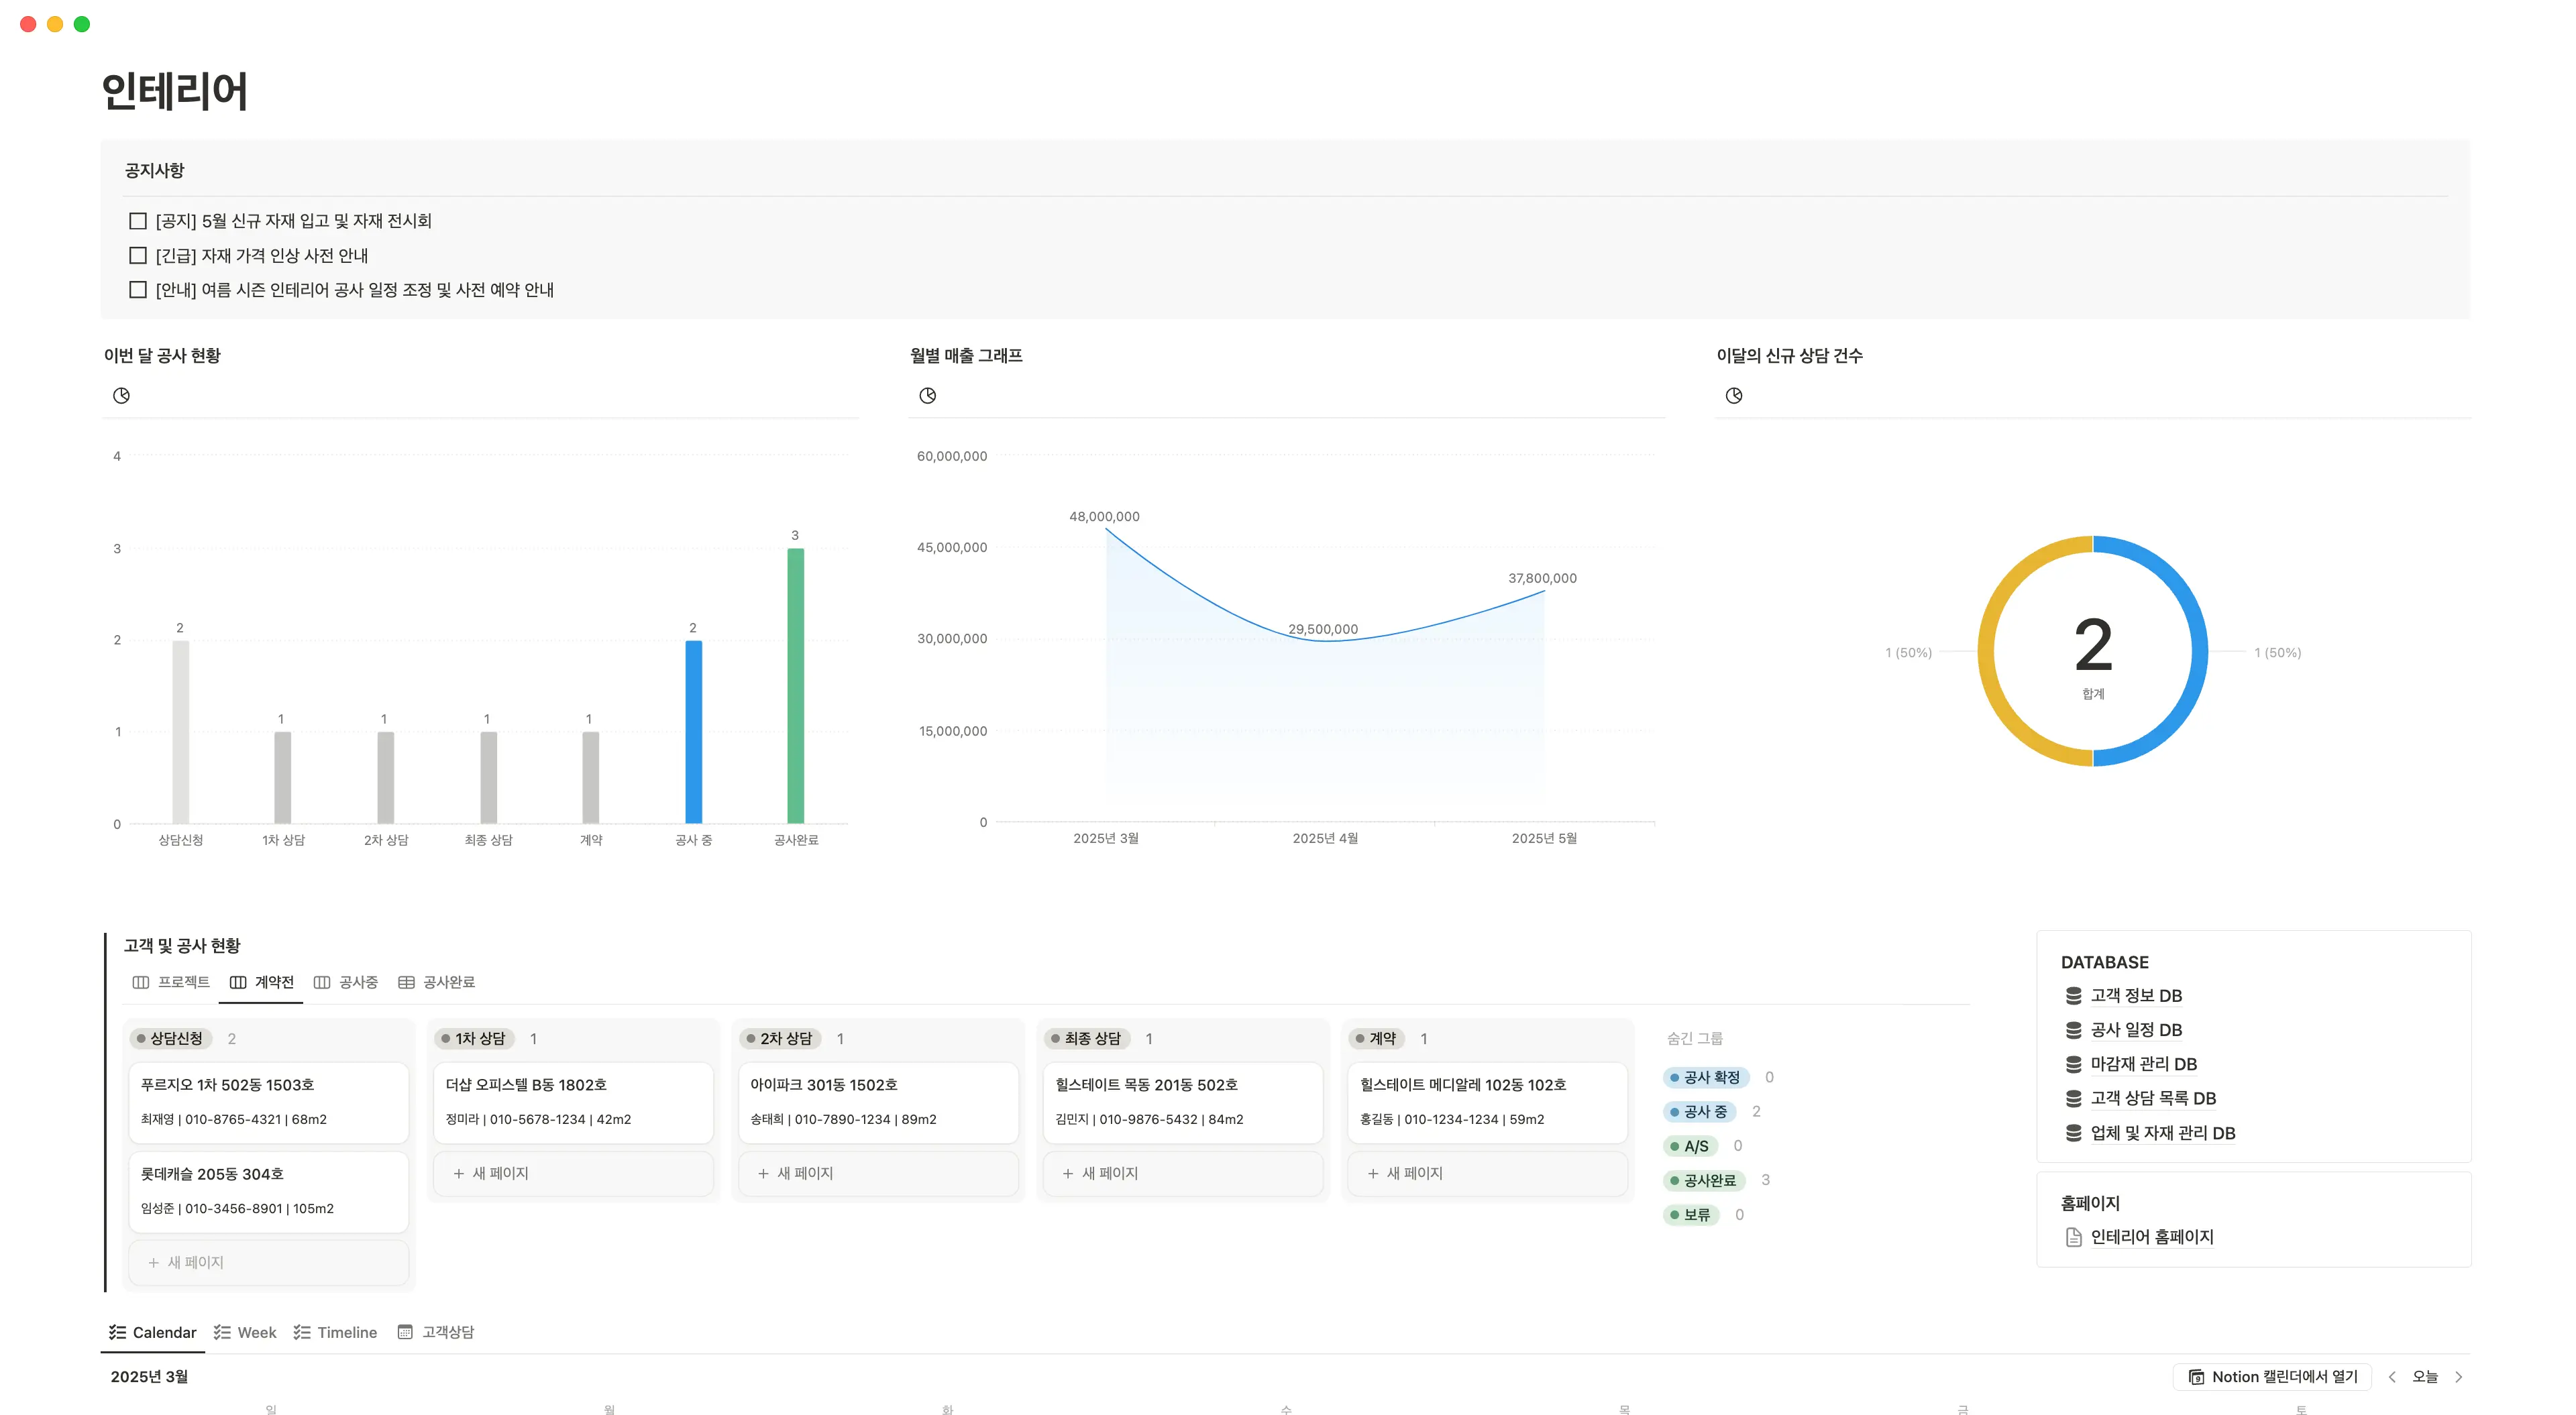Screen dimensions: 2576x1415
Task: Open 마감재 관리 DB database icon
Action: click(x=2073, y=1064)
